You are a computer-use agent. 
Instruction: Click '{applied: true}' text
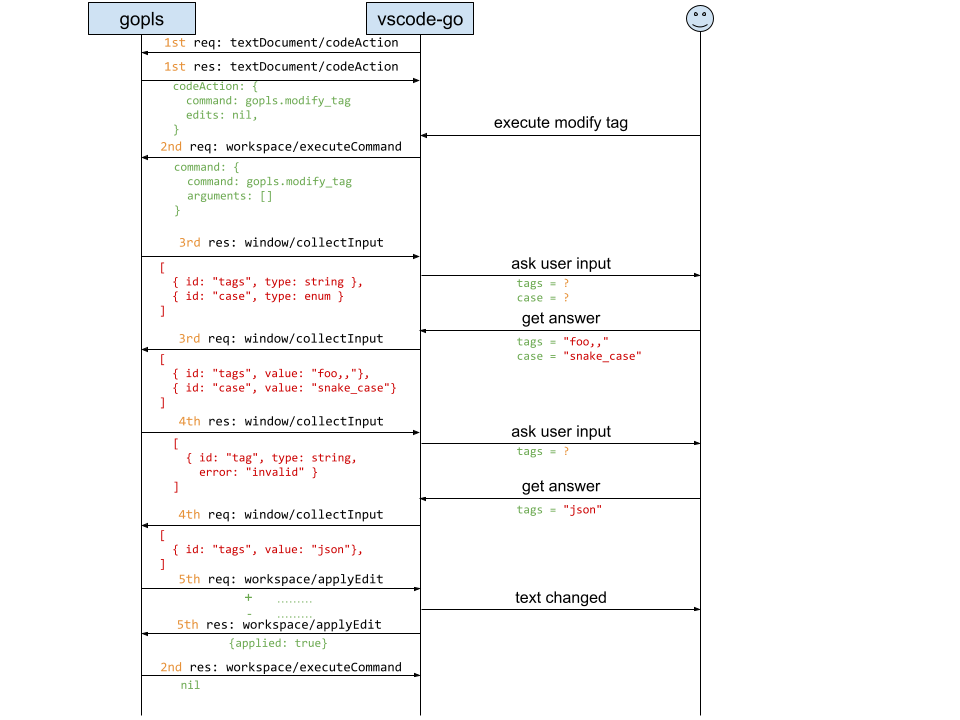pyautogui.click(x=278, y=643)
